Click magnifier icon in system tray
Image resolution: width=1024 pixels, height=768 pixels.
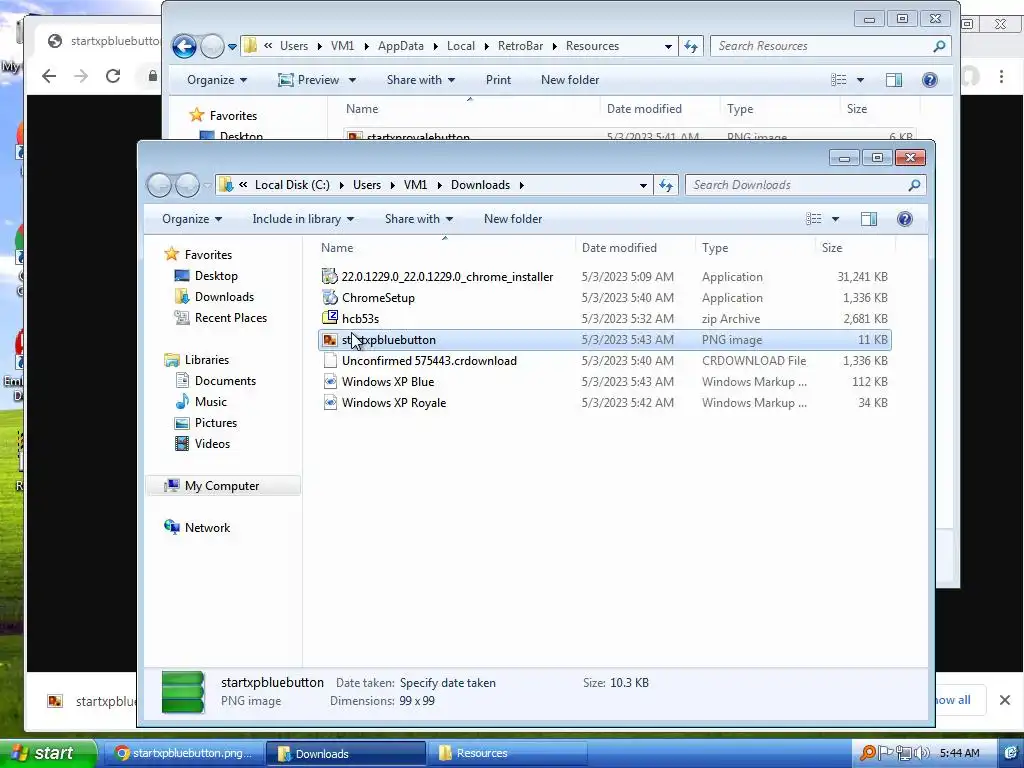(868, 754)
